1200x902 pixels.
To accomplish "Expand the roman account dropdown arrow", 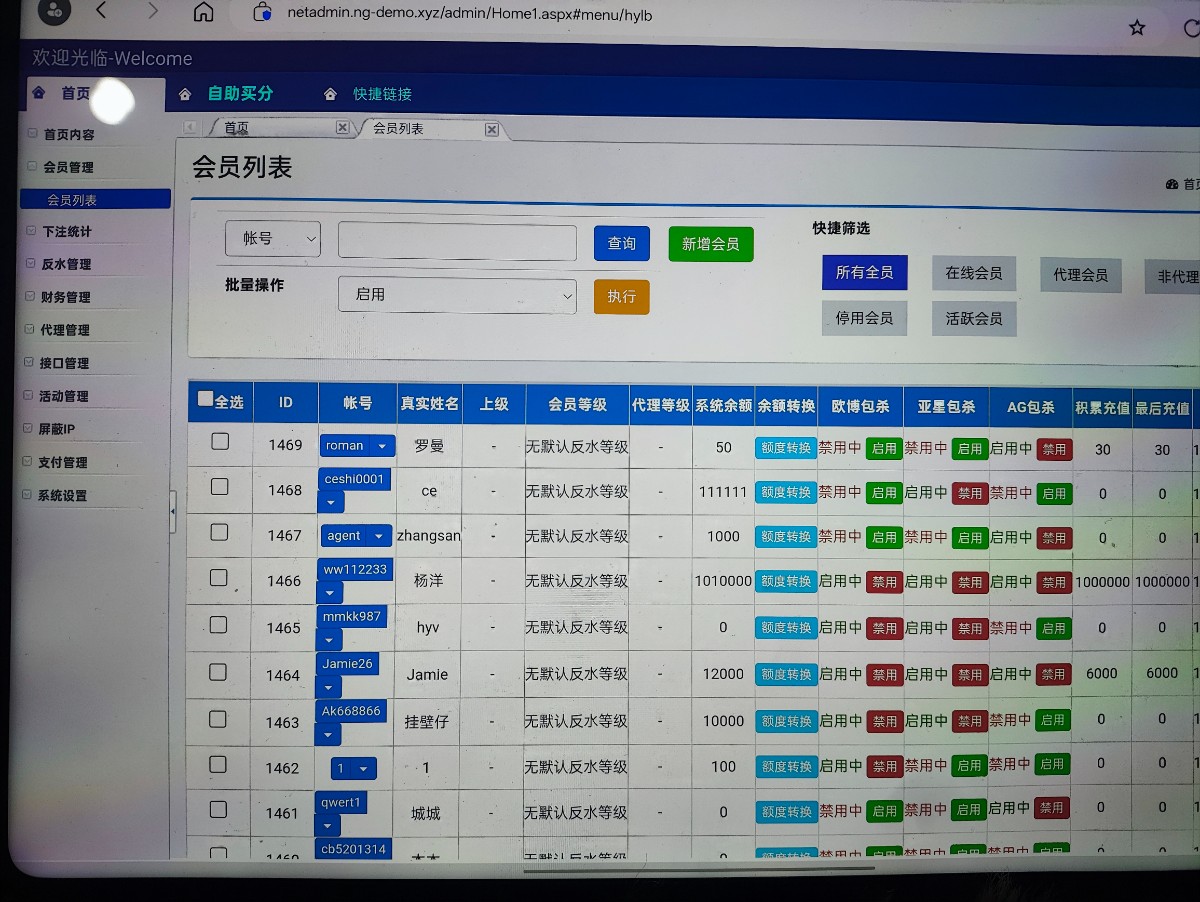I will pos(381,446).
